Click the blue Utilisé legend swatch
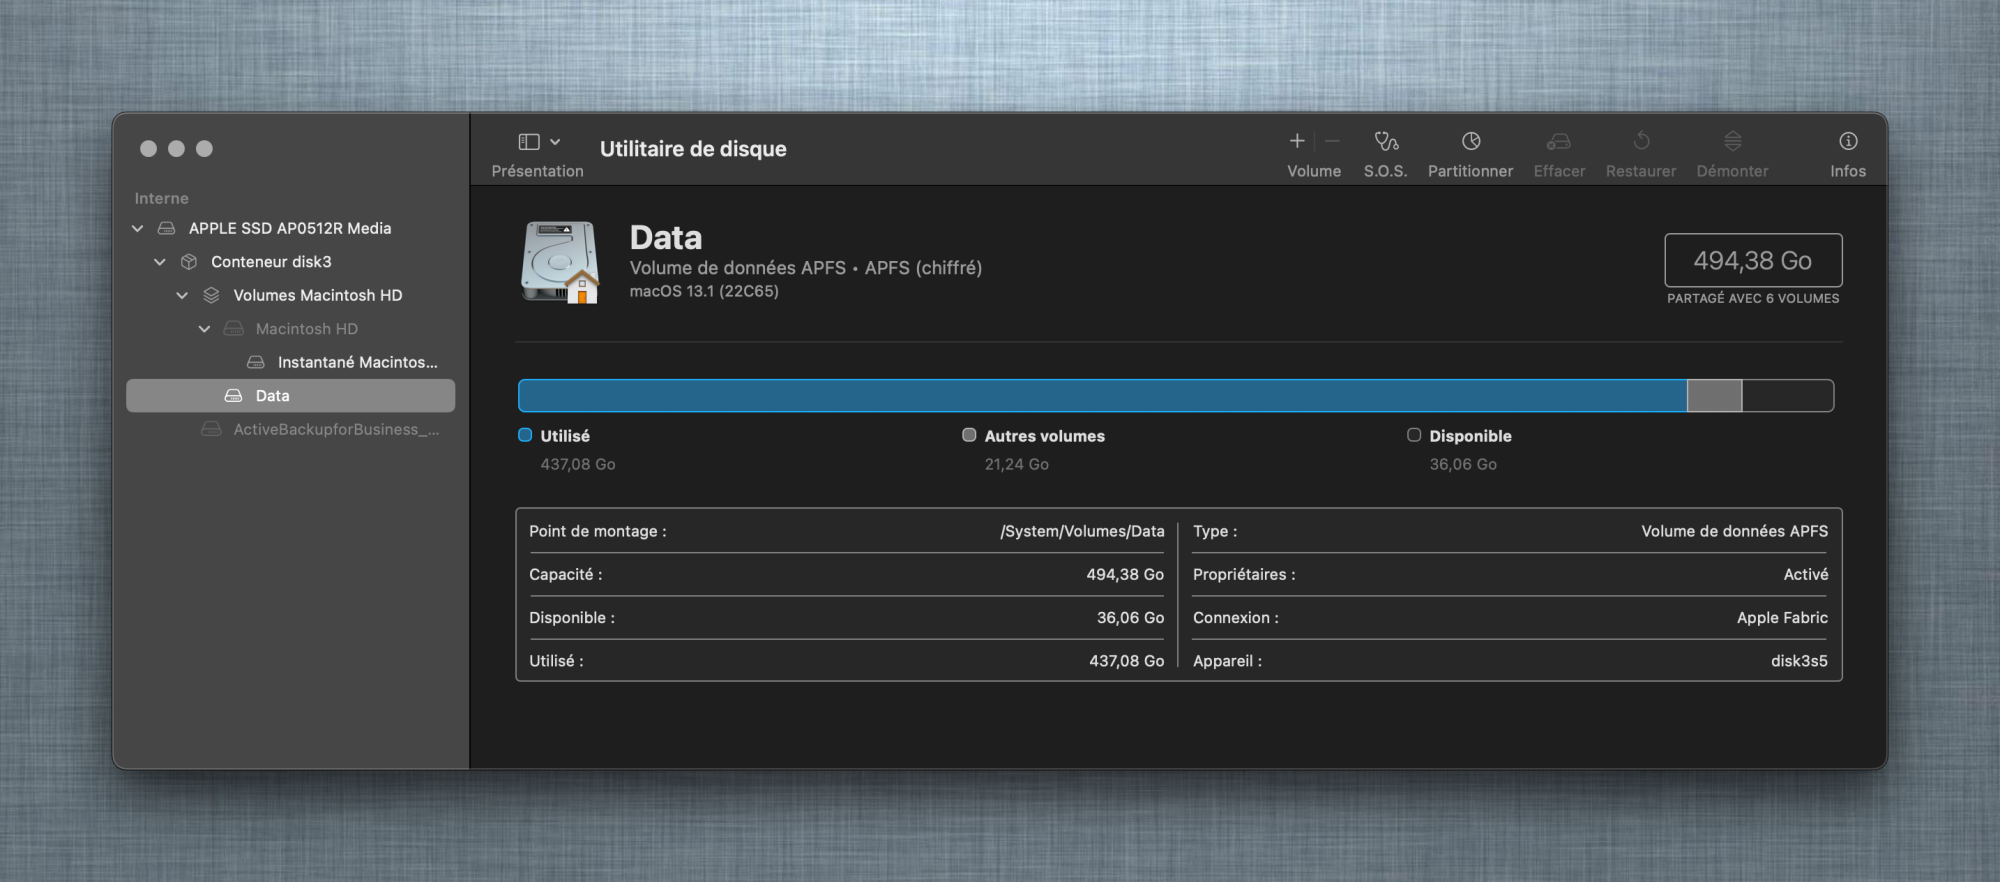The height and width of the screenshot is (882, 2000). click(x=525, y=435)
